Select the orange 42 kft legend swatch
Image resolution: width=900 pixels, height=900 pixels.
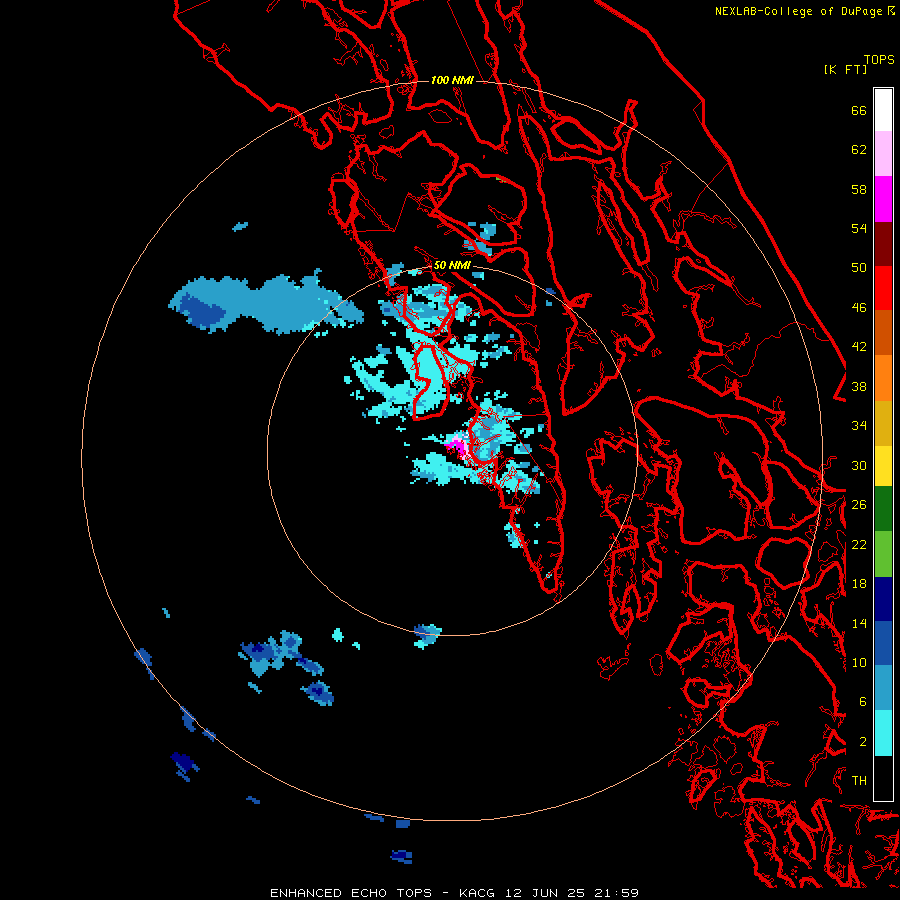[x=883, y=378]
